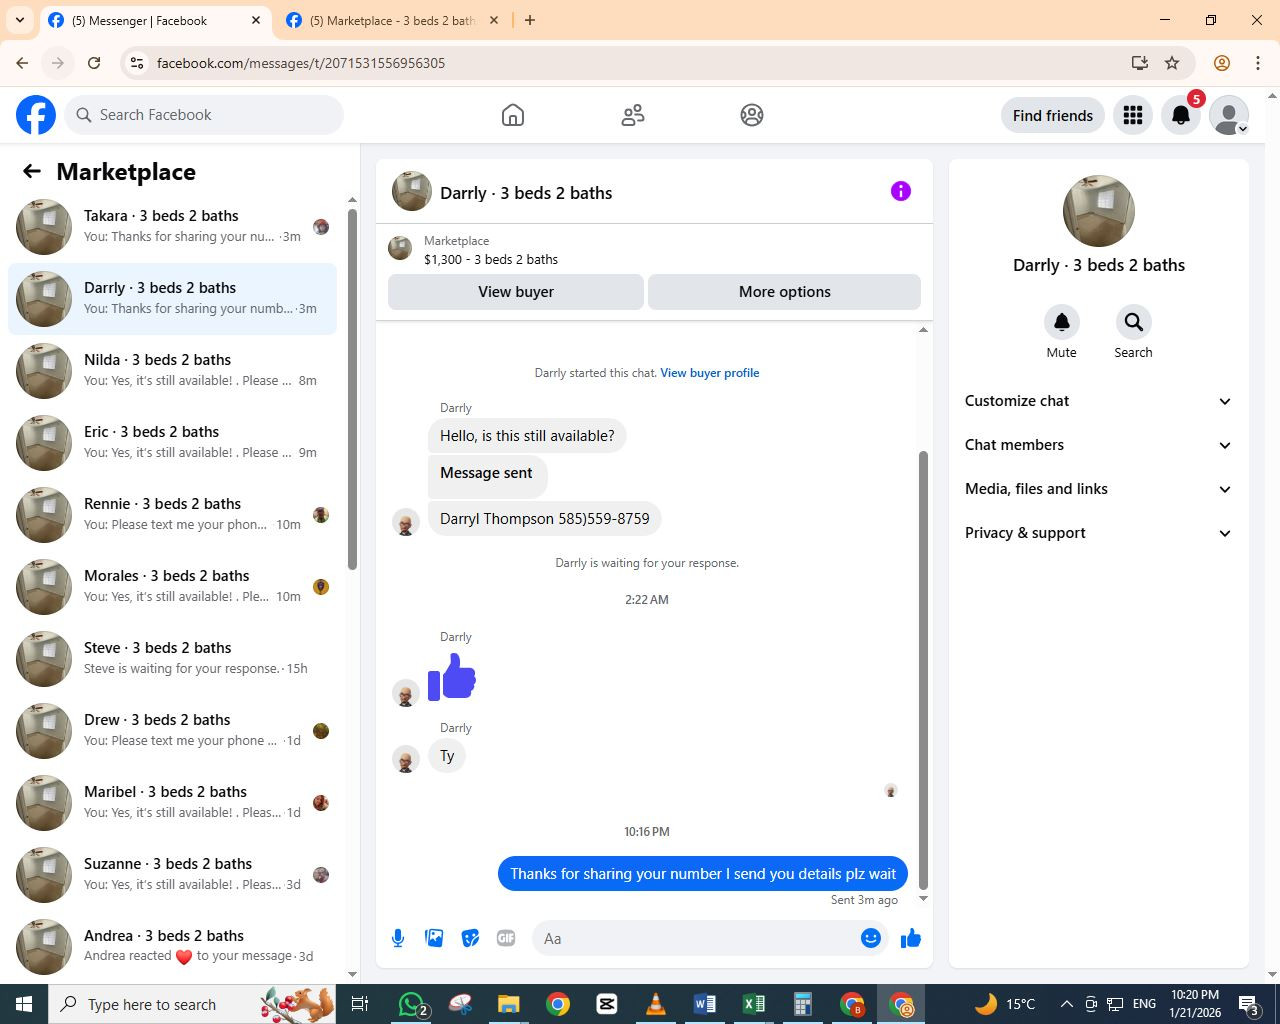1280x1024 pixels.
Task: Expand the Privacy & support section
Action: click(1098, 533)
